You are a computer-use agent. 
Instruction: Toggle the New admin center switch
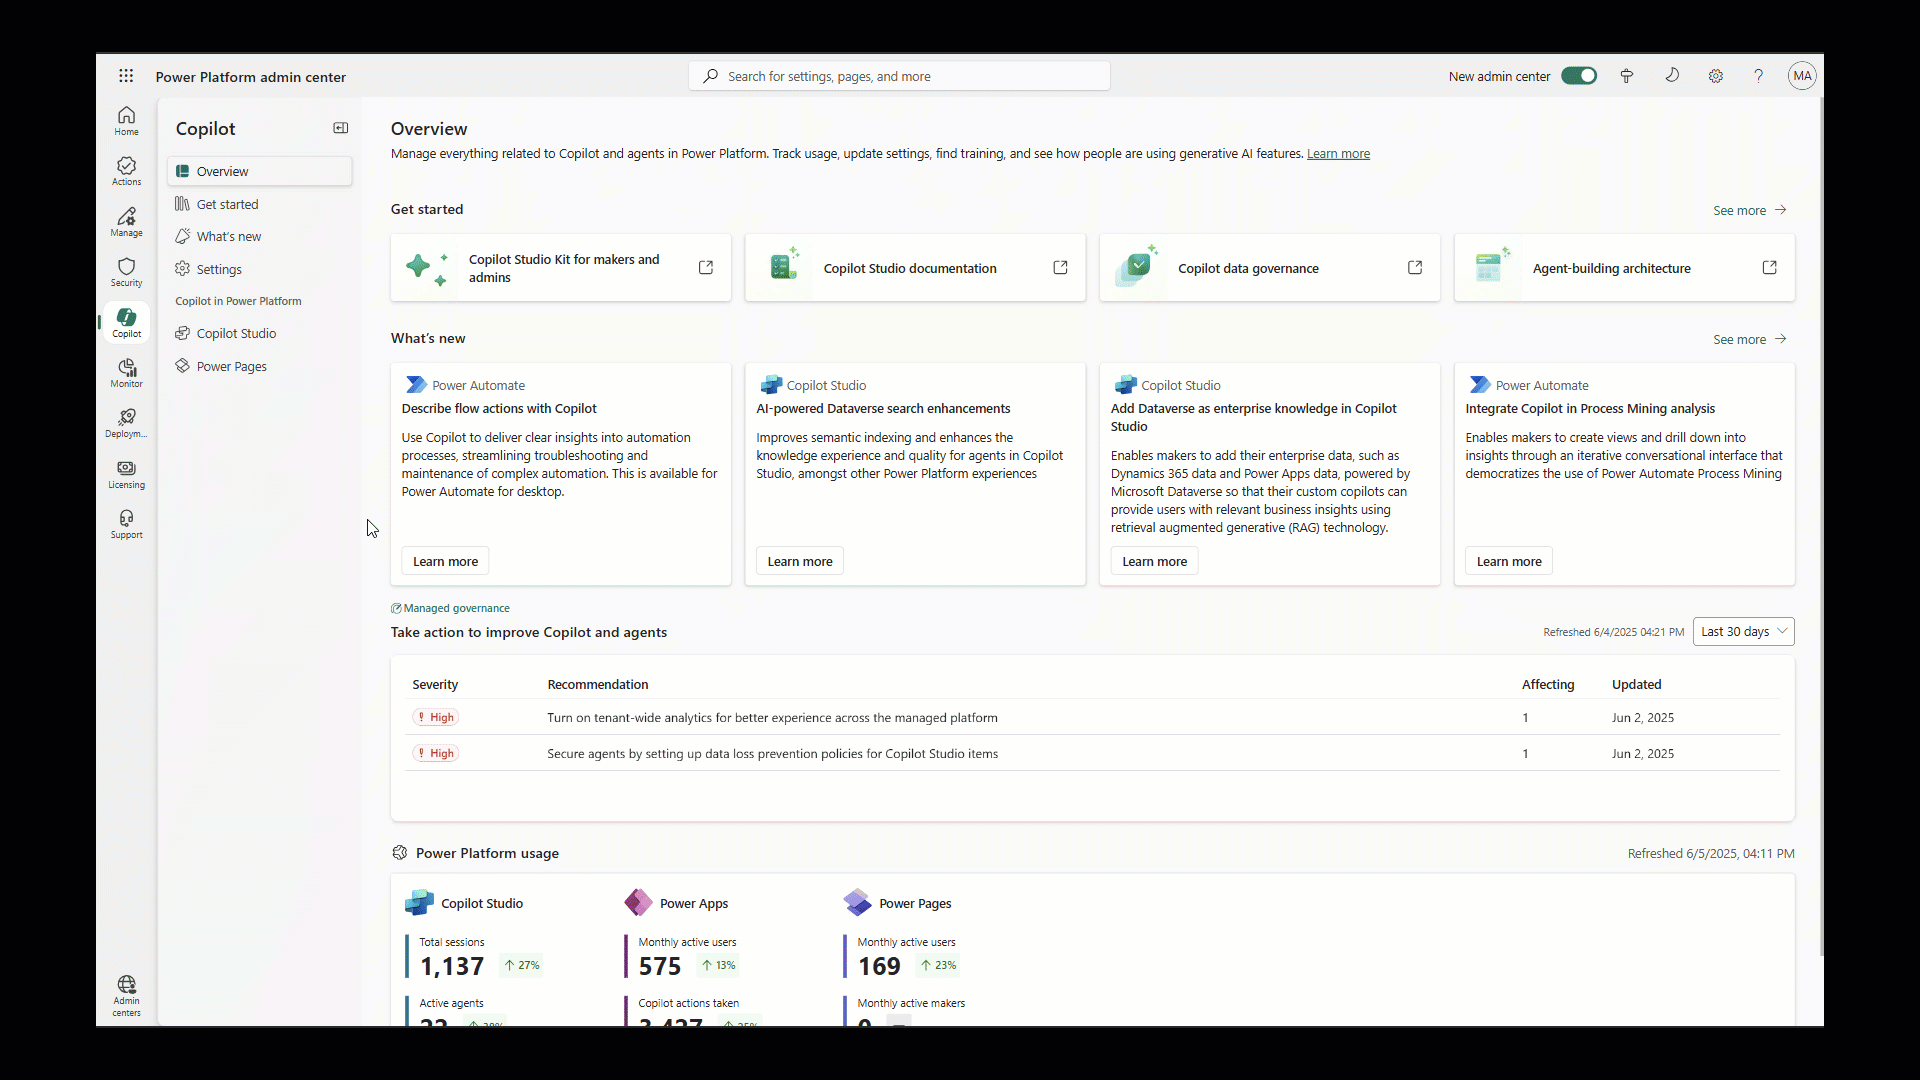(1579, 76)
